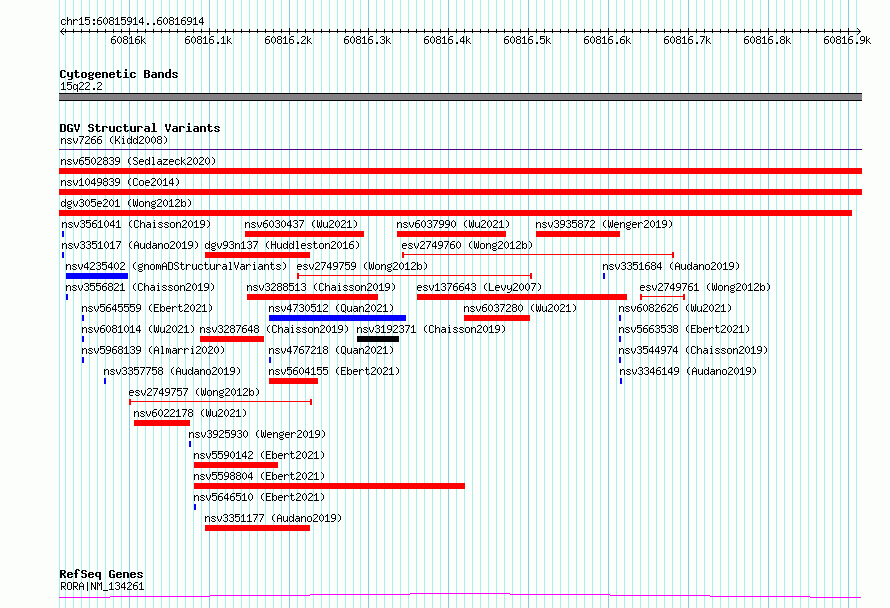Click ruler tick labeled 60816k
Image resolution: width=890 pixels, height=608 pixels.
coord(128,40)
